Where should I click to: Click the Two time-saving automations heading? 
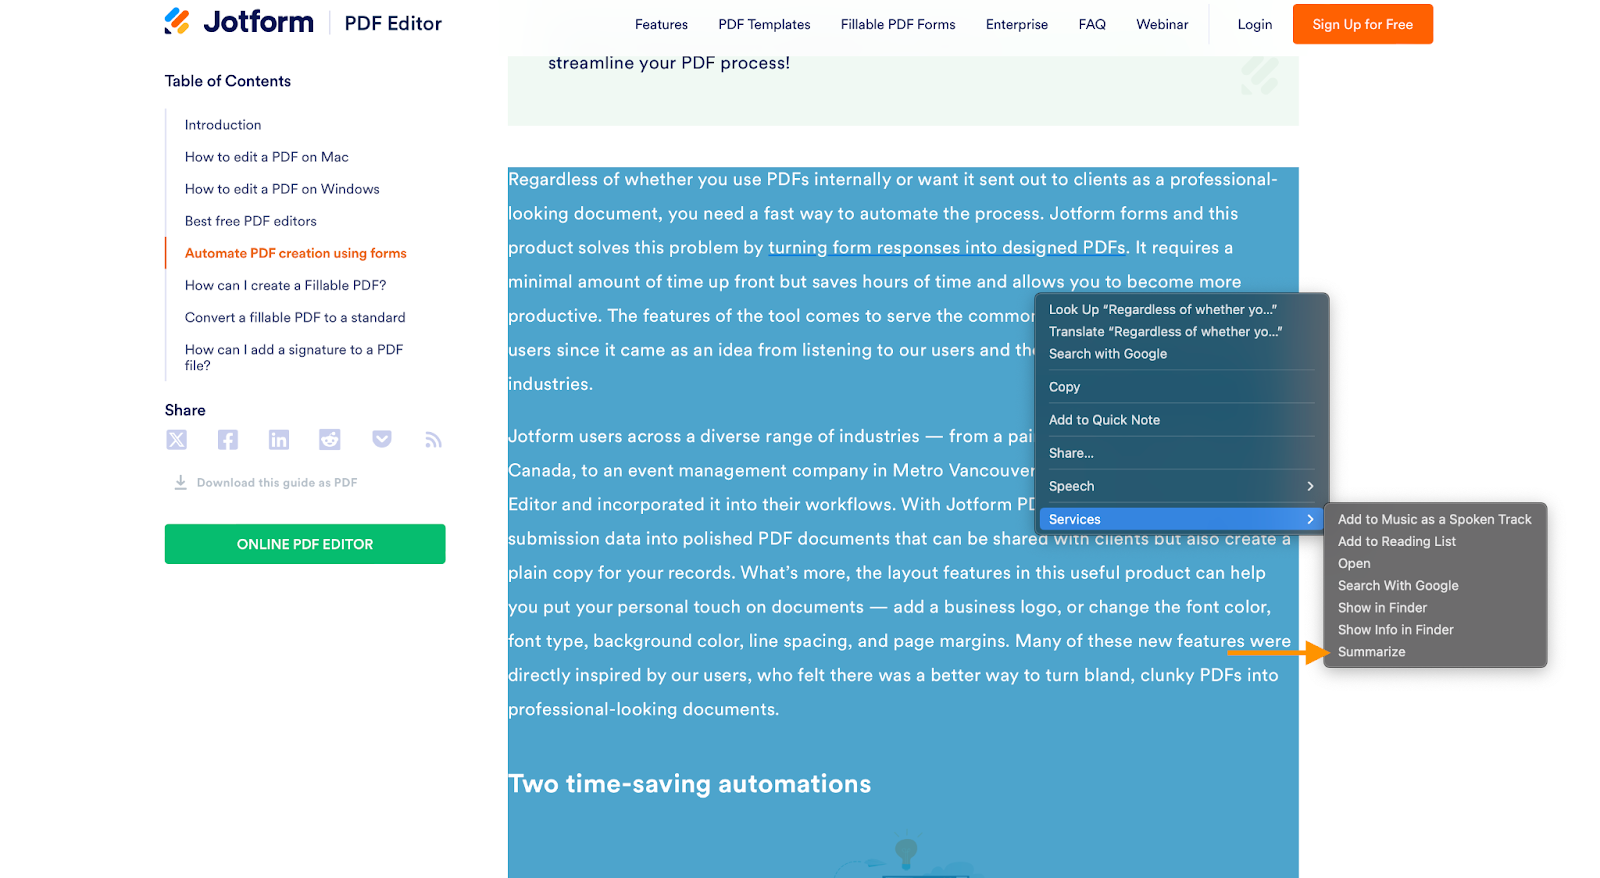pos(690,784)
